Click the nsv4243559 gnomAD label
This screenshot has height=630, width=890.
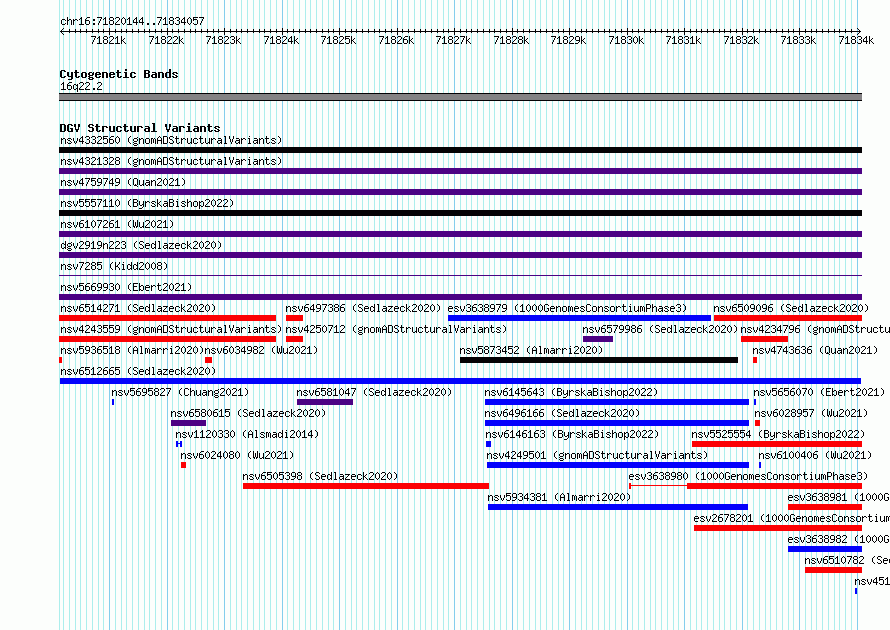[171, 329]
